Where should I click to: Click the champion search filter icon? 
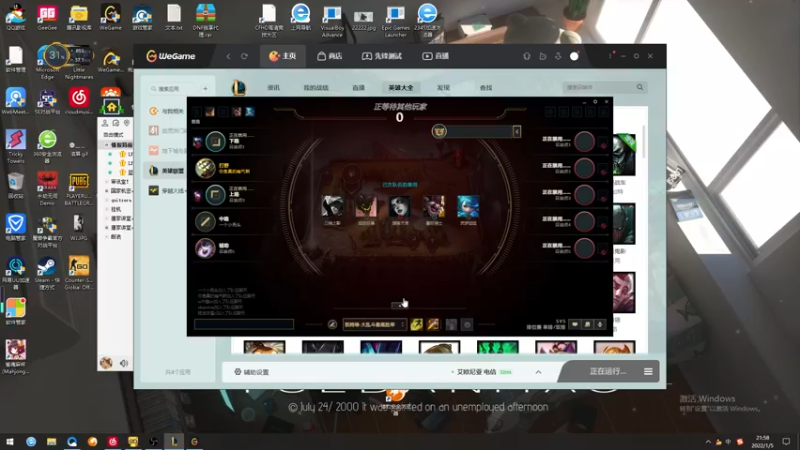tap(439, 132)
